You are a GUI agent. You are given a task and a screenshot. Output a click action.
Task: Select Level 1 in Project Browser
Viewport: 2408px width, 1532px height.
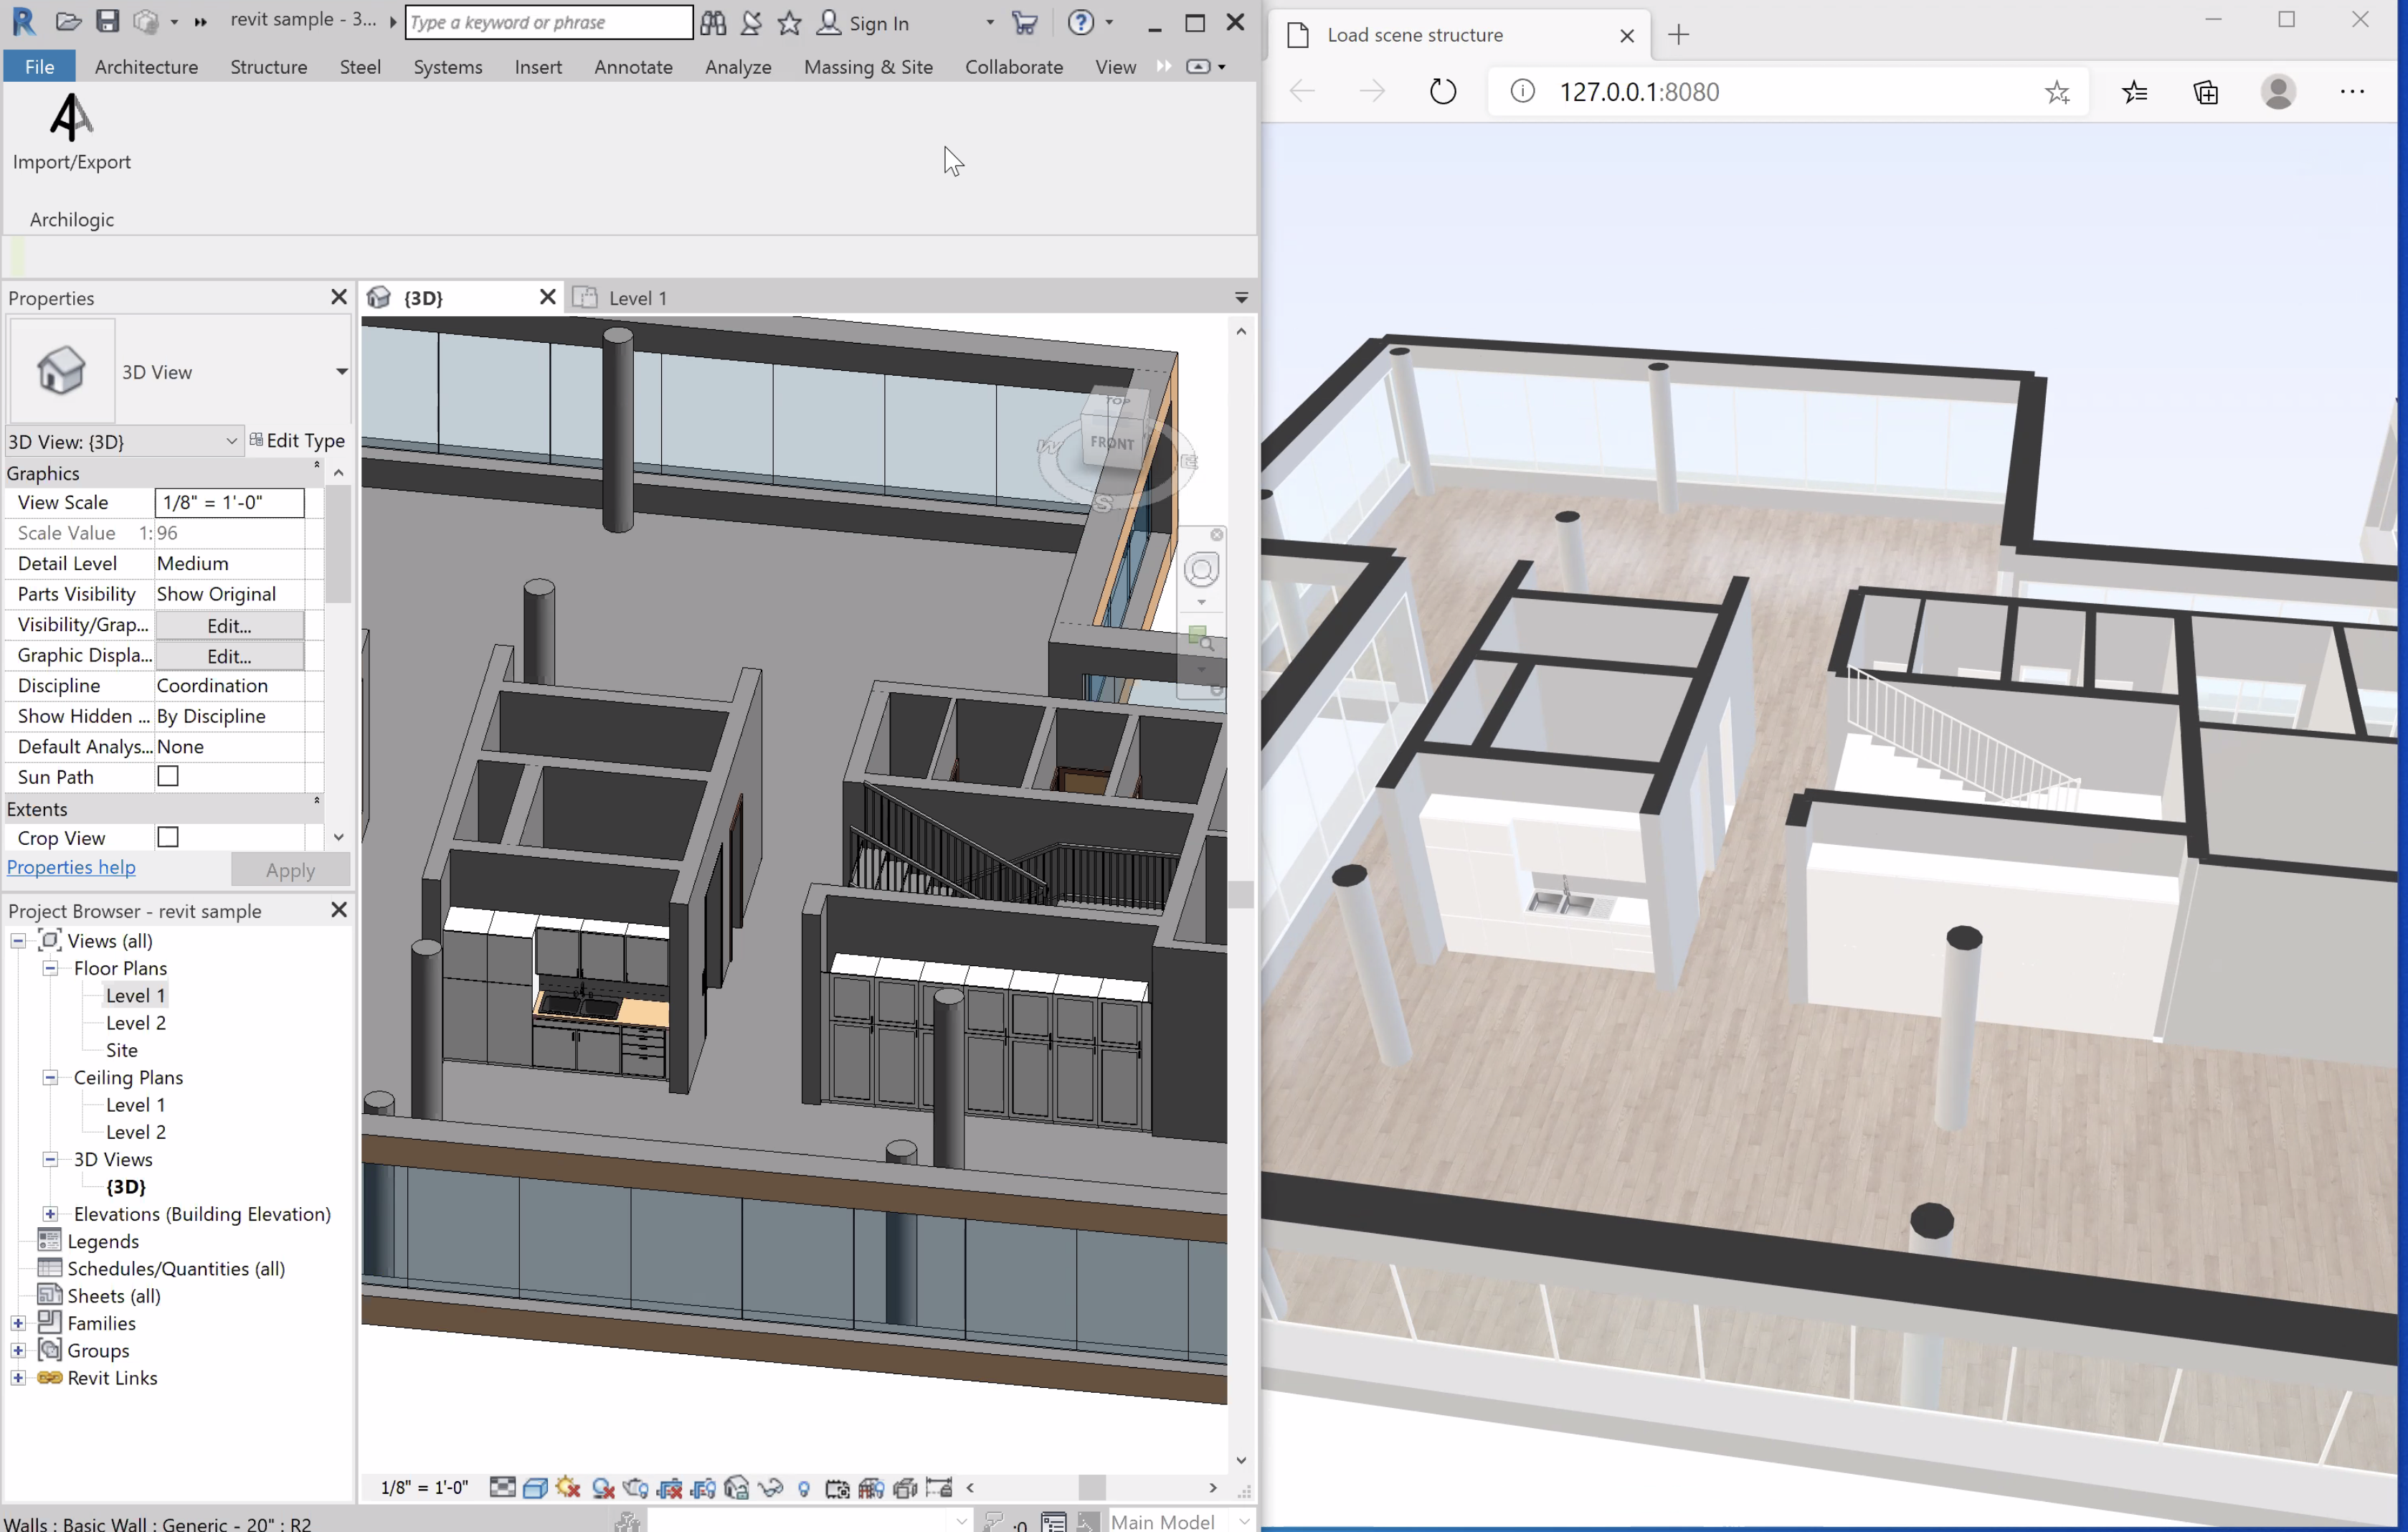pos(135,995)
